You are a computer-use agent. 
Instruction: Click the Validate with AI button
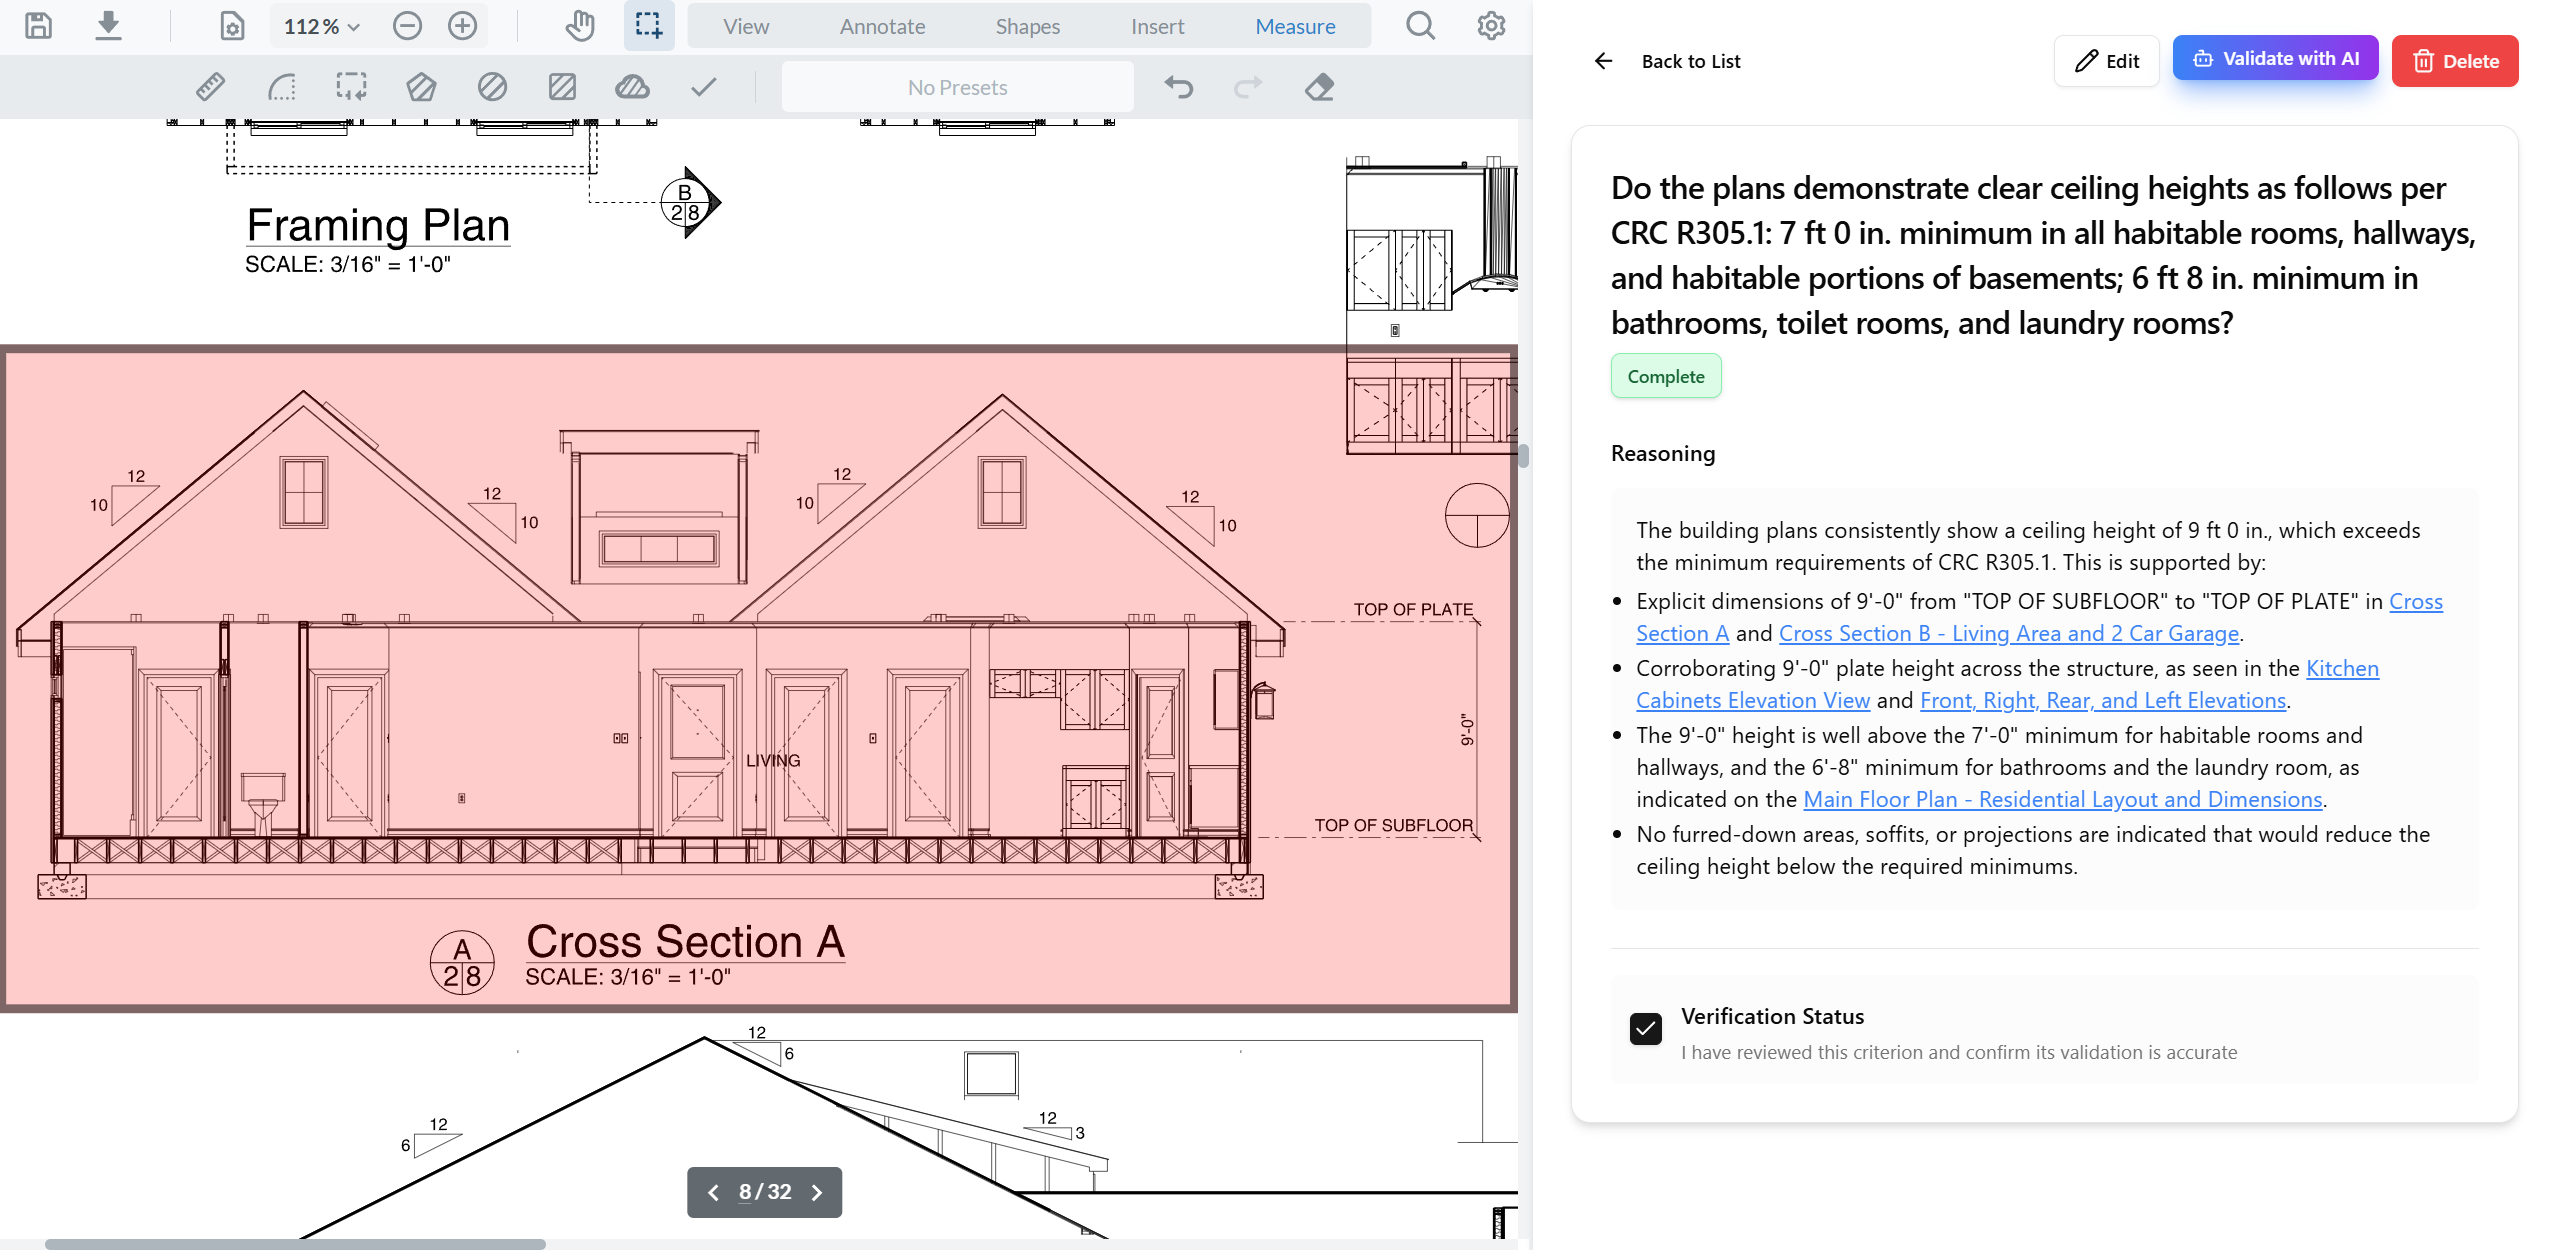click(2275, 60)
